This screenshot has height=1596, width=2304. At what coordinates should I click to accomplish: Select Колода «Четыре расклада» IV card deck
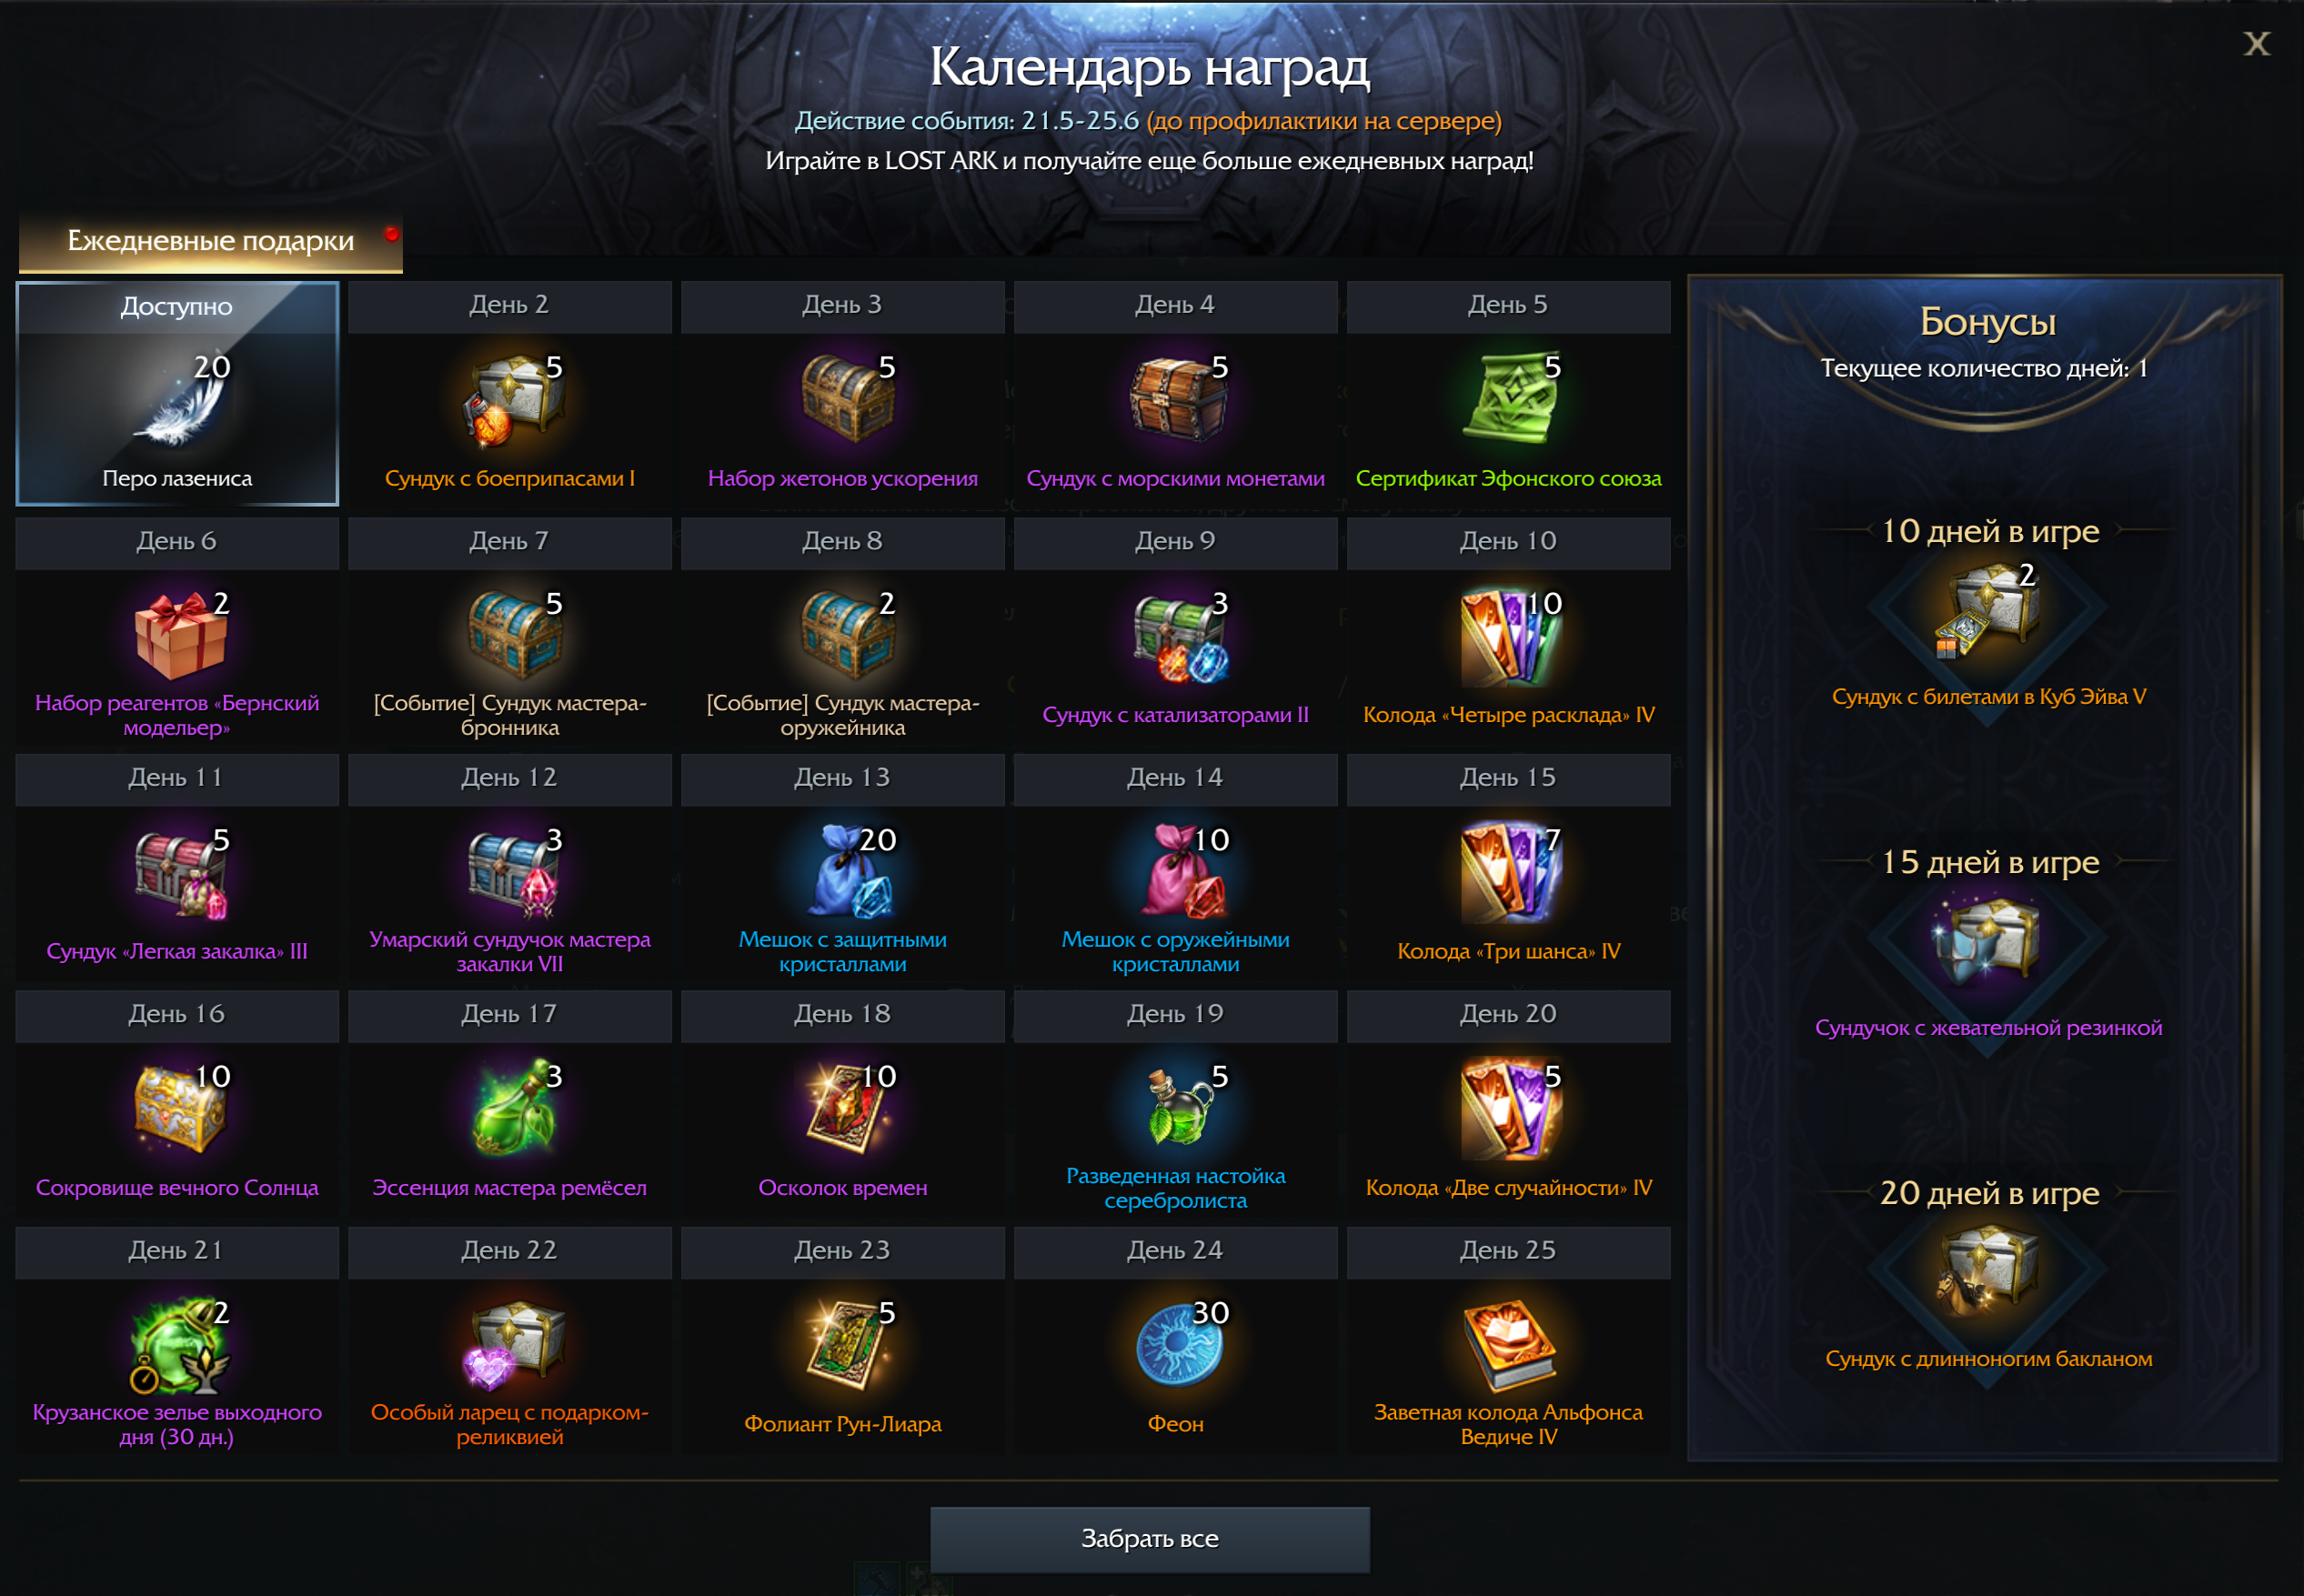1510,636
